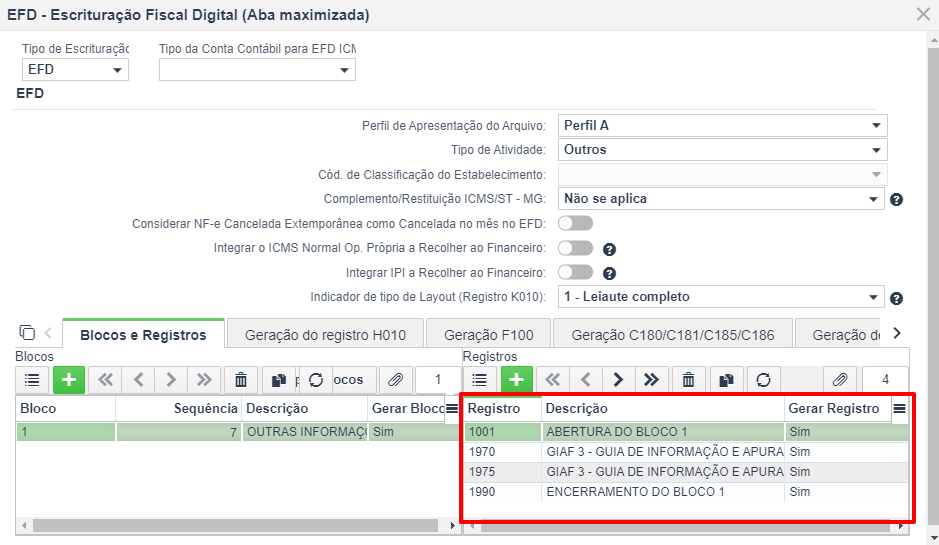Image resolution: width=939 pixels, height=545 pixels.
Task: Open list view in Blocos toolbar
Action: 32,380
